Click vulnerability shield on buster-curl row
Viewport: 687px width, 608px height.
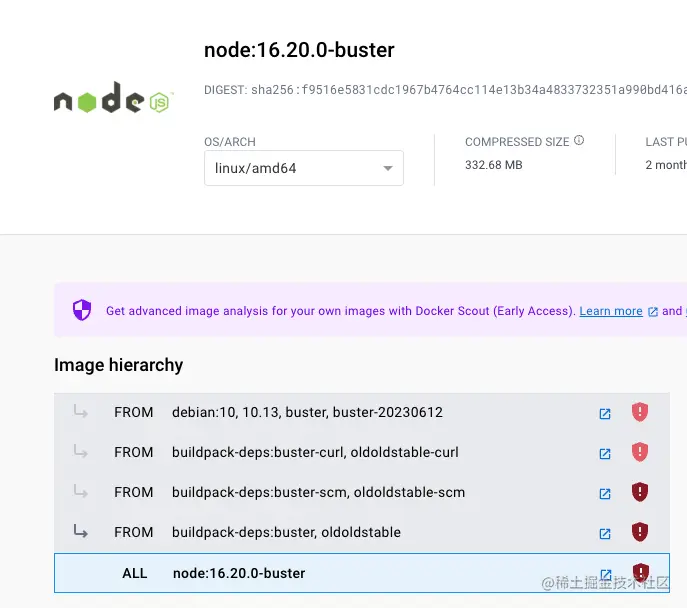[x=640, y=452]
